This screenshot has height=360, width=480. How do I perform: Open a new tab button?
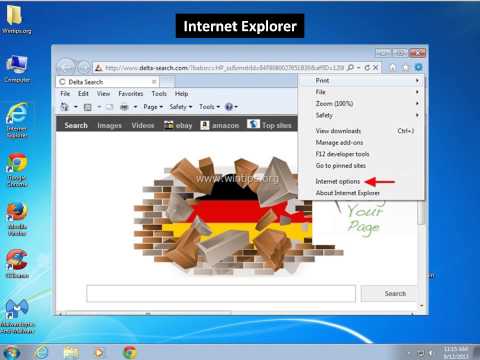(167, 82)
